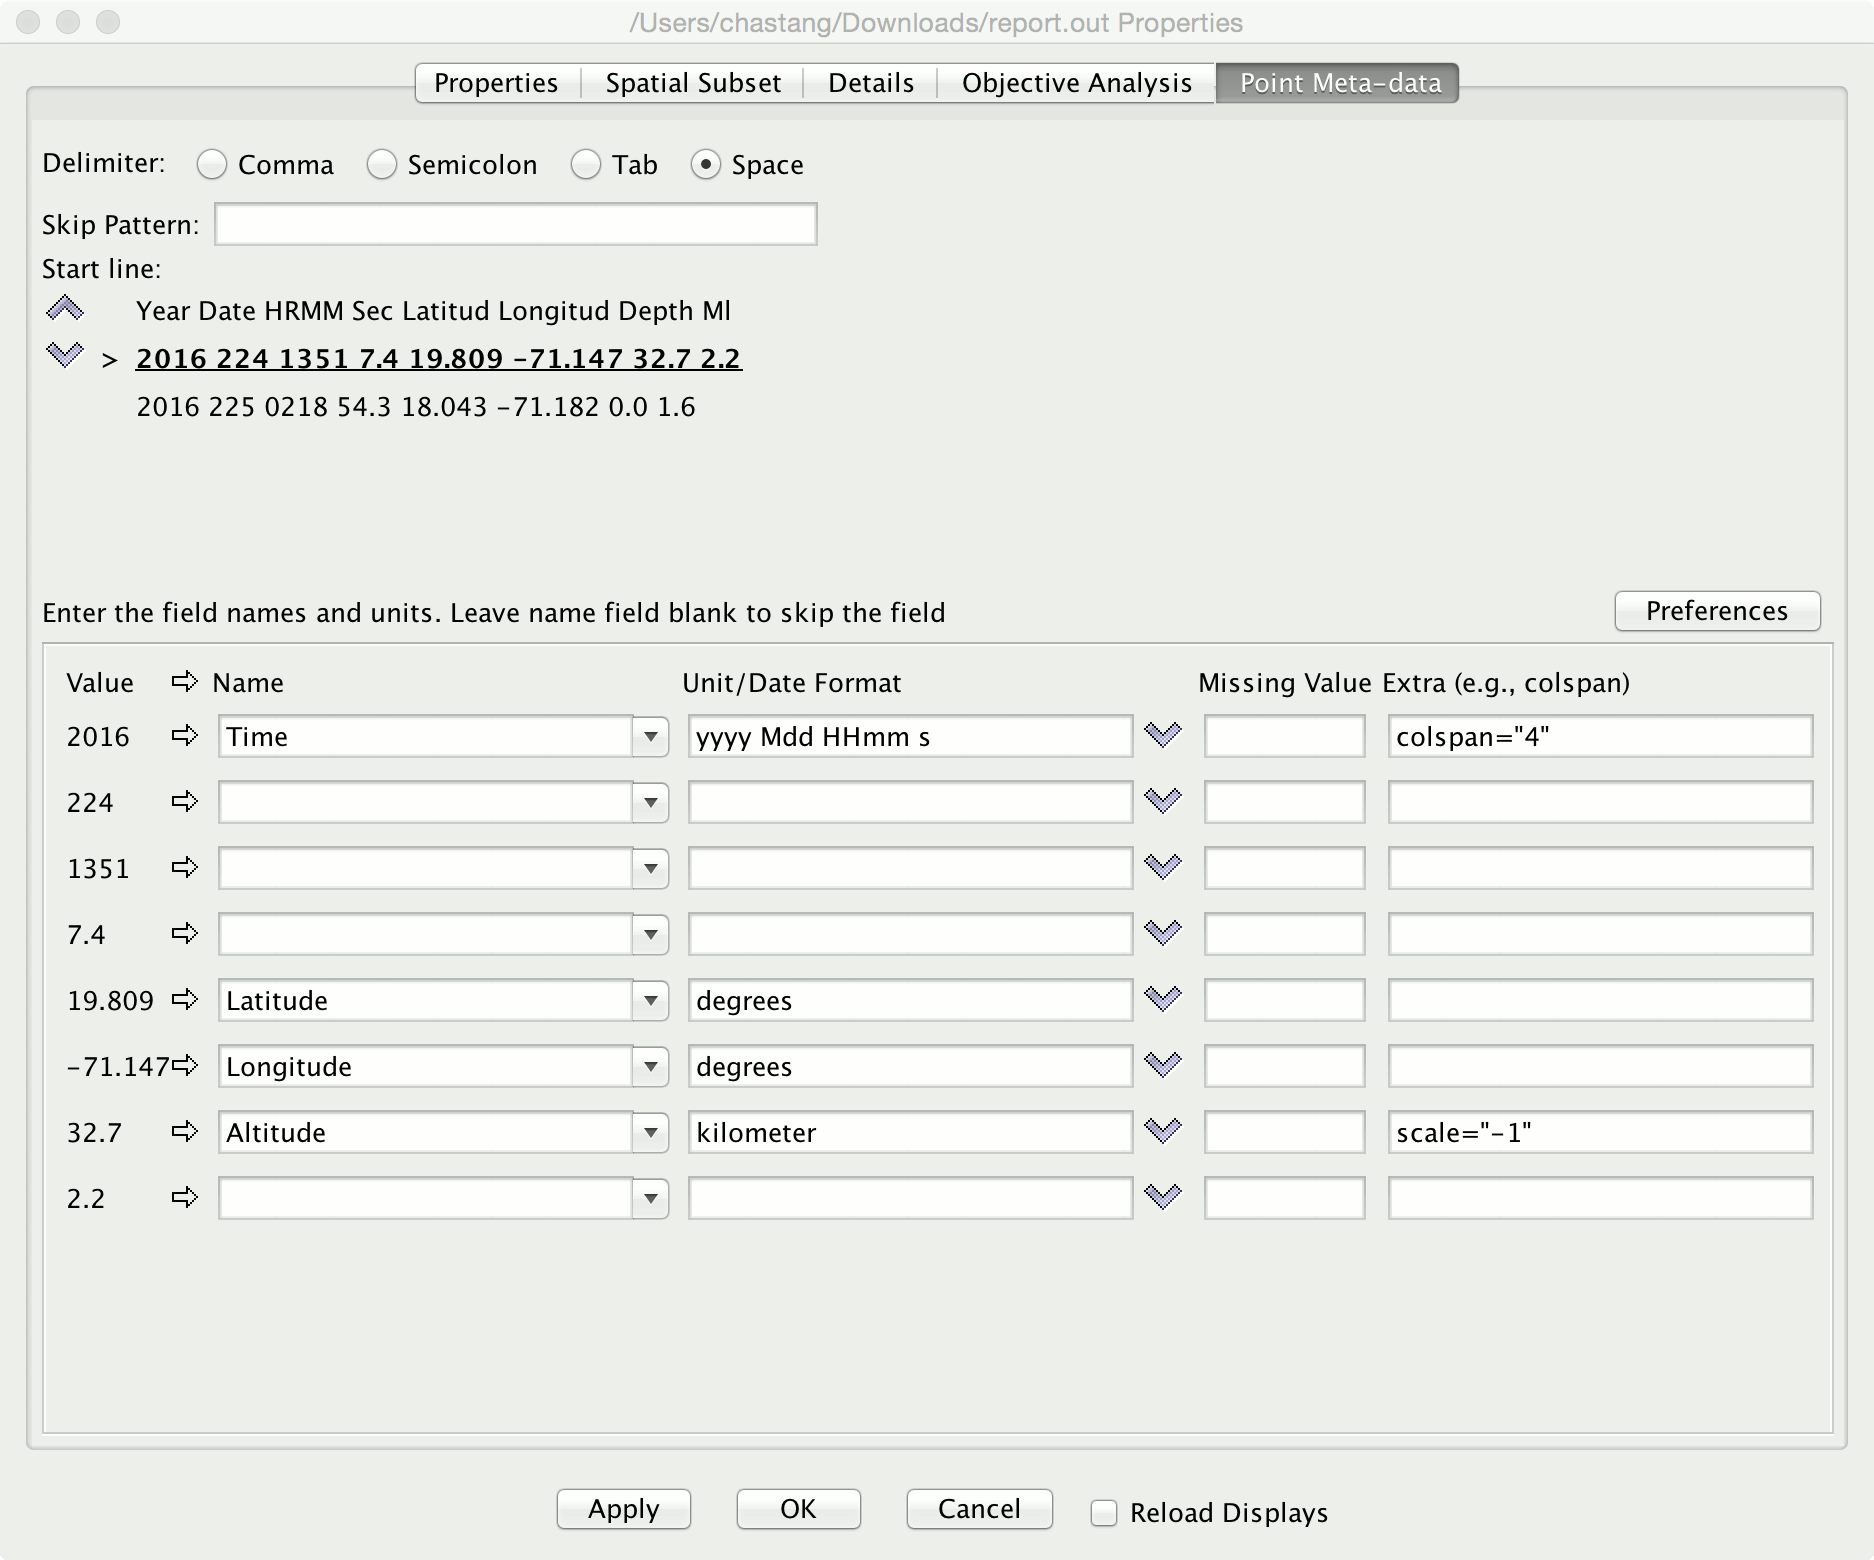Click the Skip Pattern text field
1874x1560 pixels.
click(x=516, y=224)
